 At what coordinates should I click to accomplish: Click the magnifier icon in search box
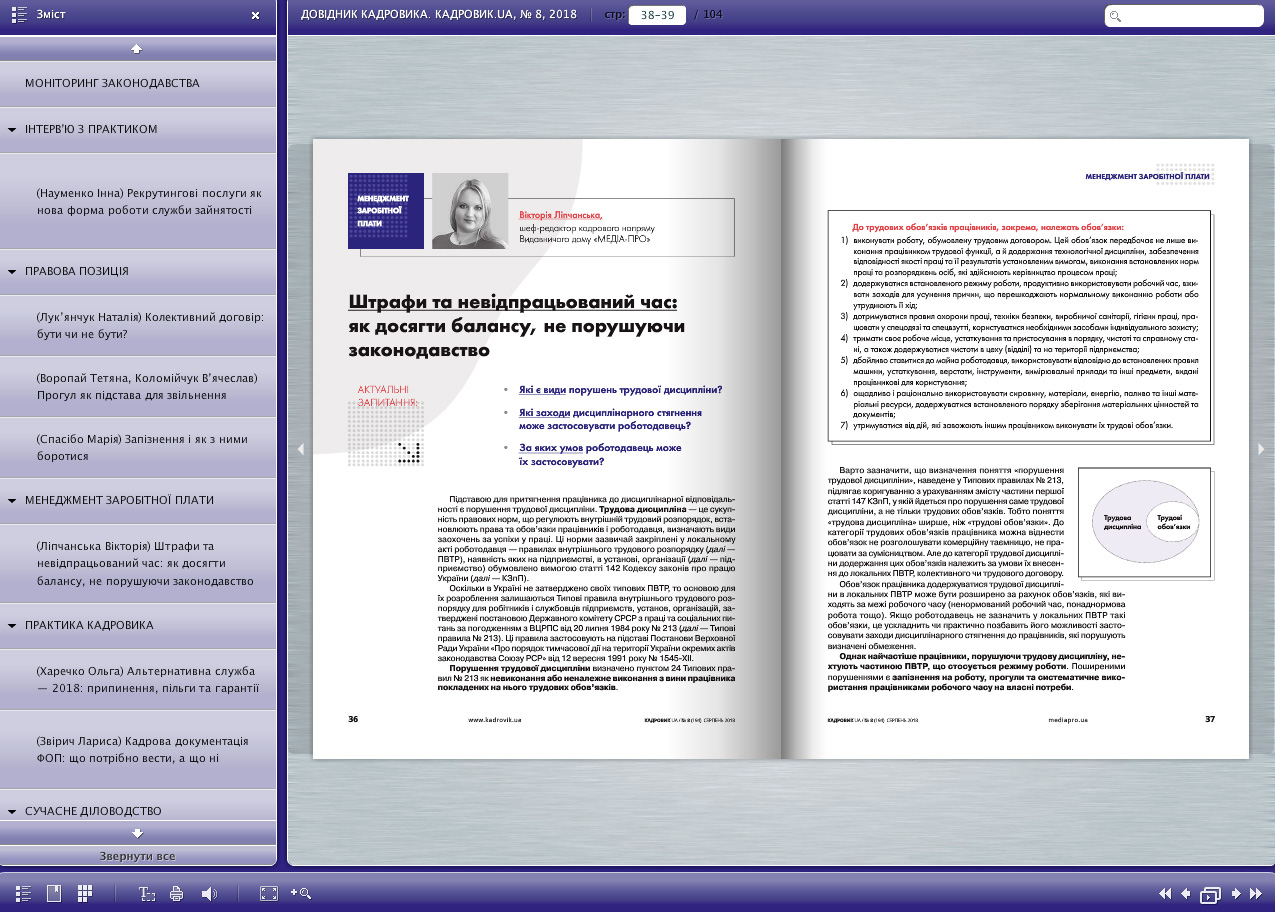[1116, 16]
